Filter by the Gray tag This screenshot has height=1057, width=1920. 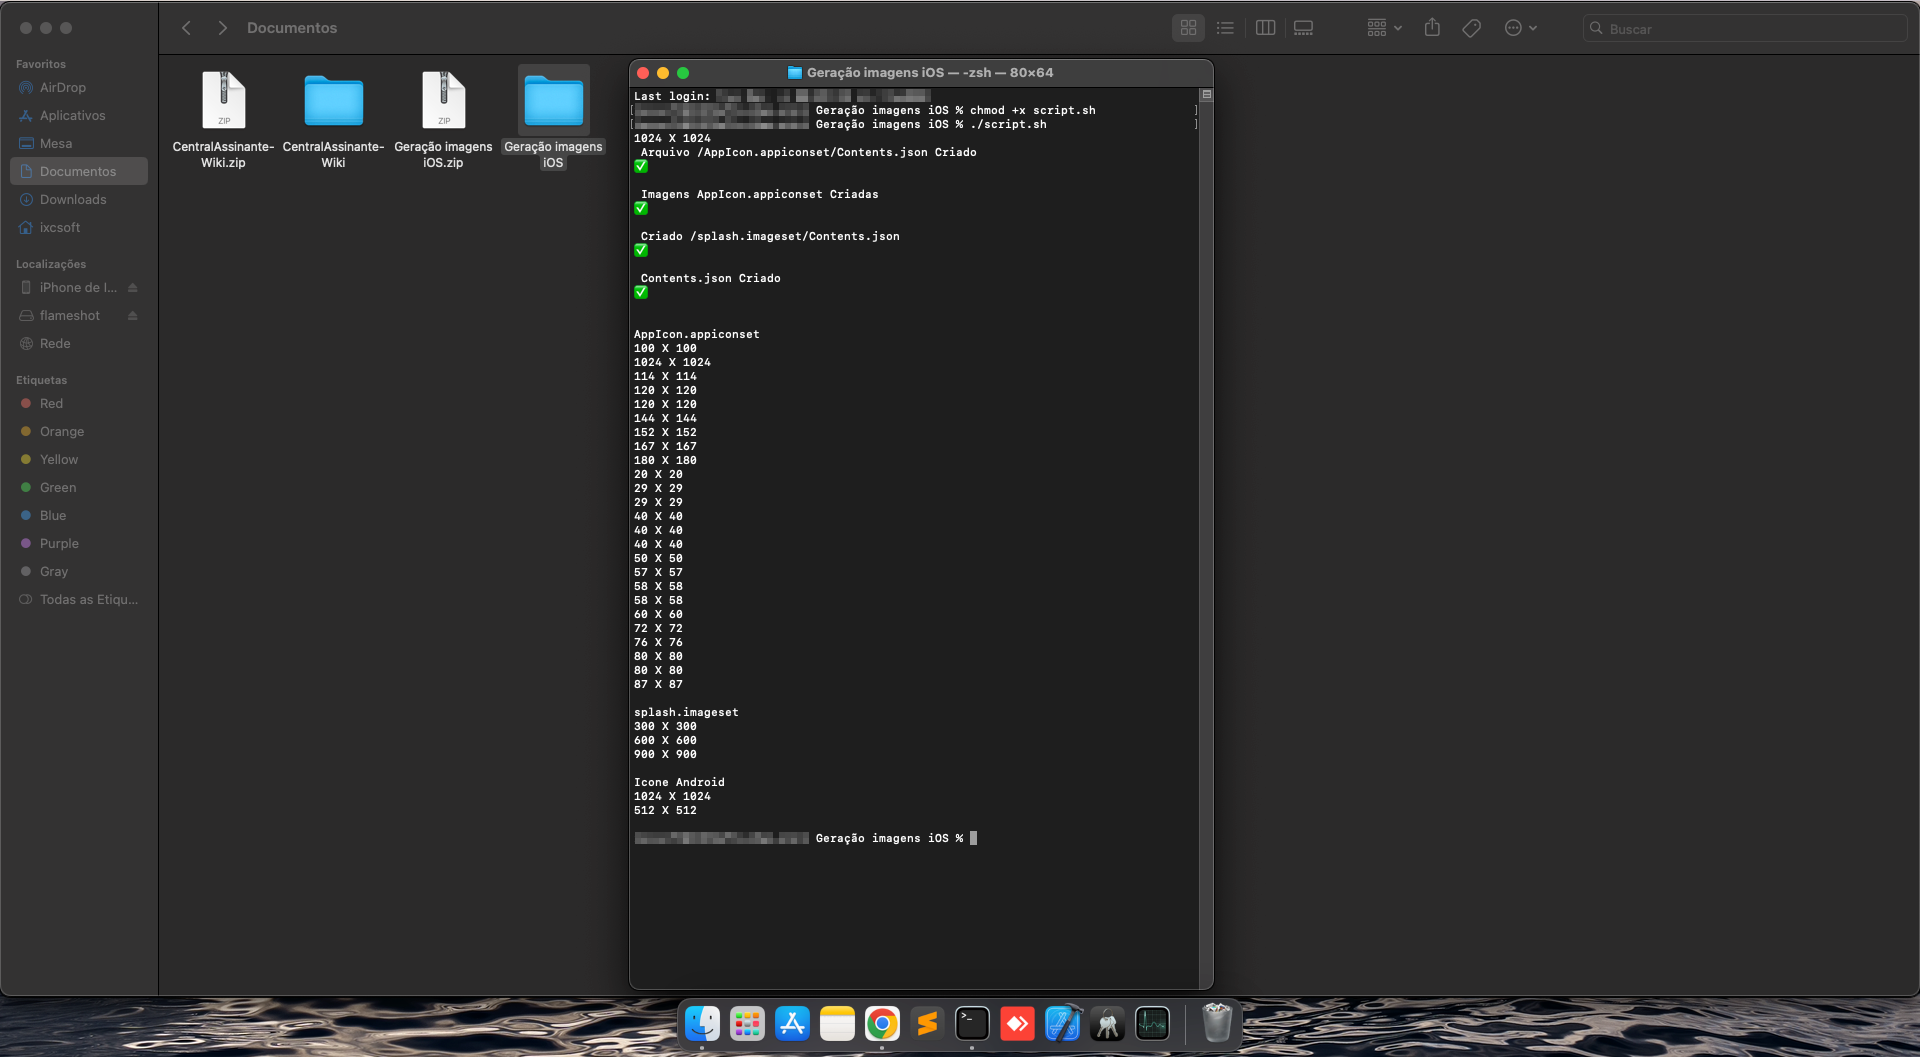(79, 572)
